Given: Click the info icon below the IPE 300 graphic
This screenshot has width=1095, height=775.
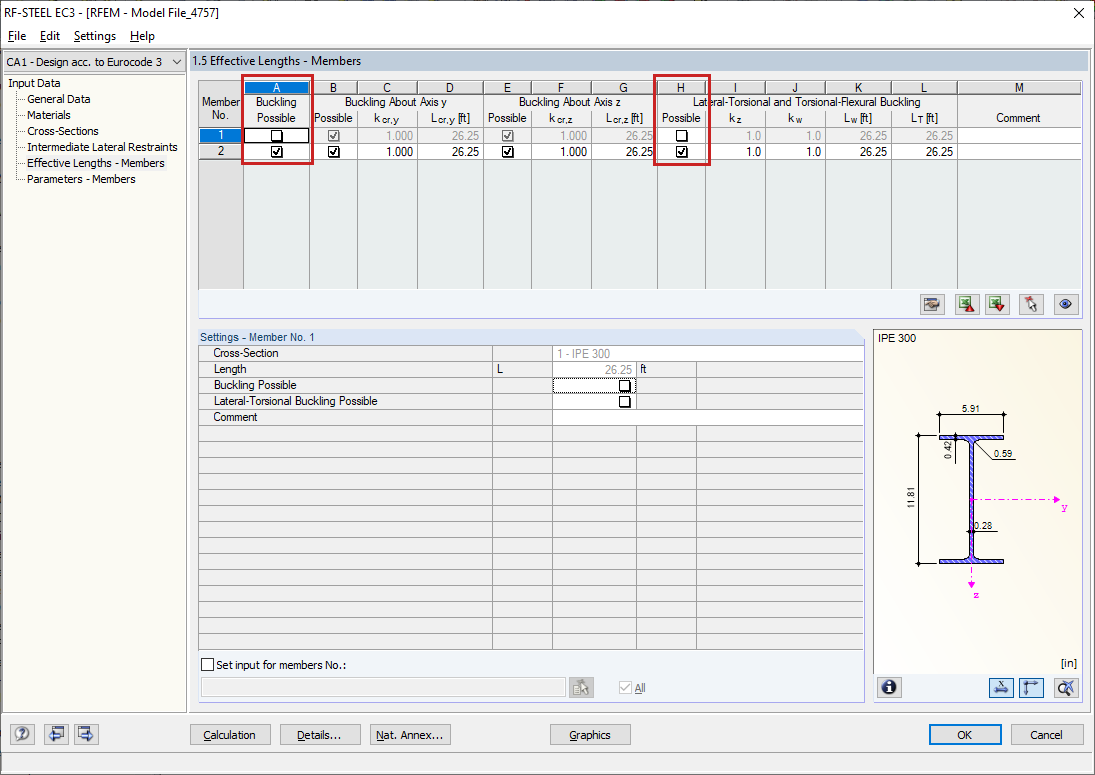Looking at the screenshot, I should pyautogui.click(x=889, y=687).
